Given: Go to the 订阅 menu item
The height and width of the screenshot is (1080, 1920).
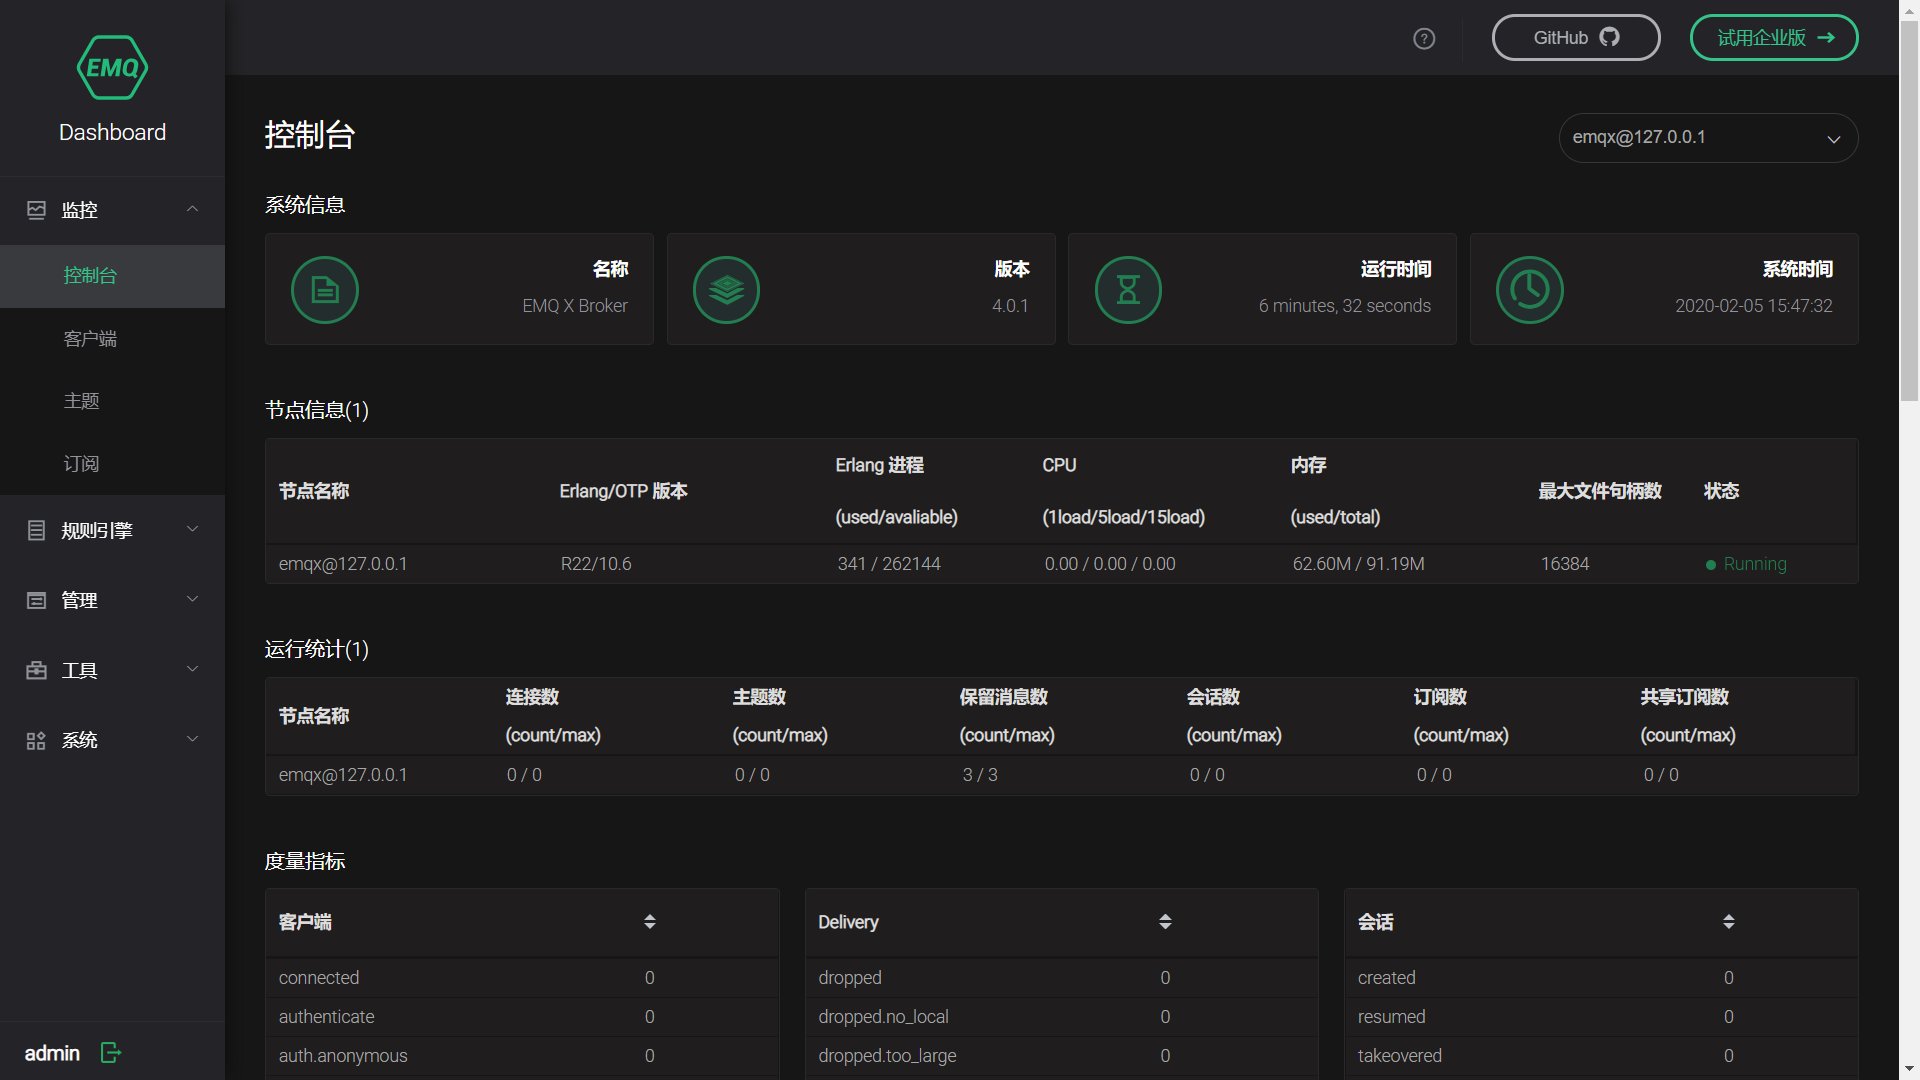Looking at the screenshot, I should point(81,464).
